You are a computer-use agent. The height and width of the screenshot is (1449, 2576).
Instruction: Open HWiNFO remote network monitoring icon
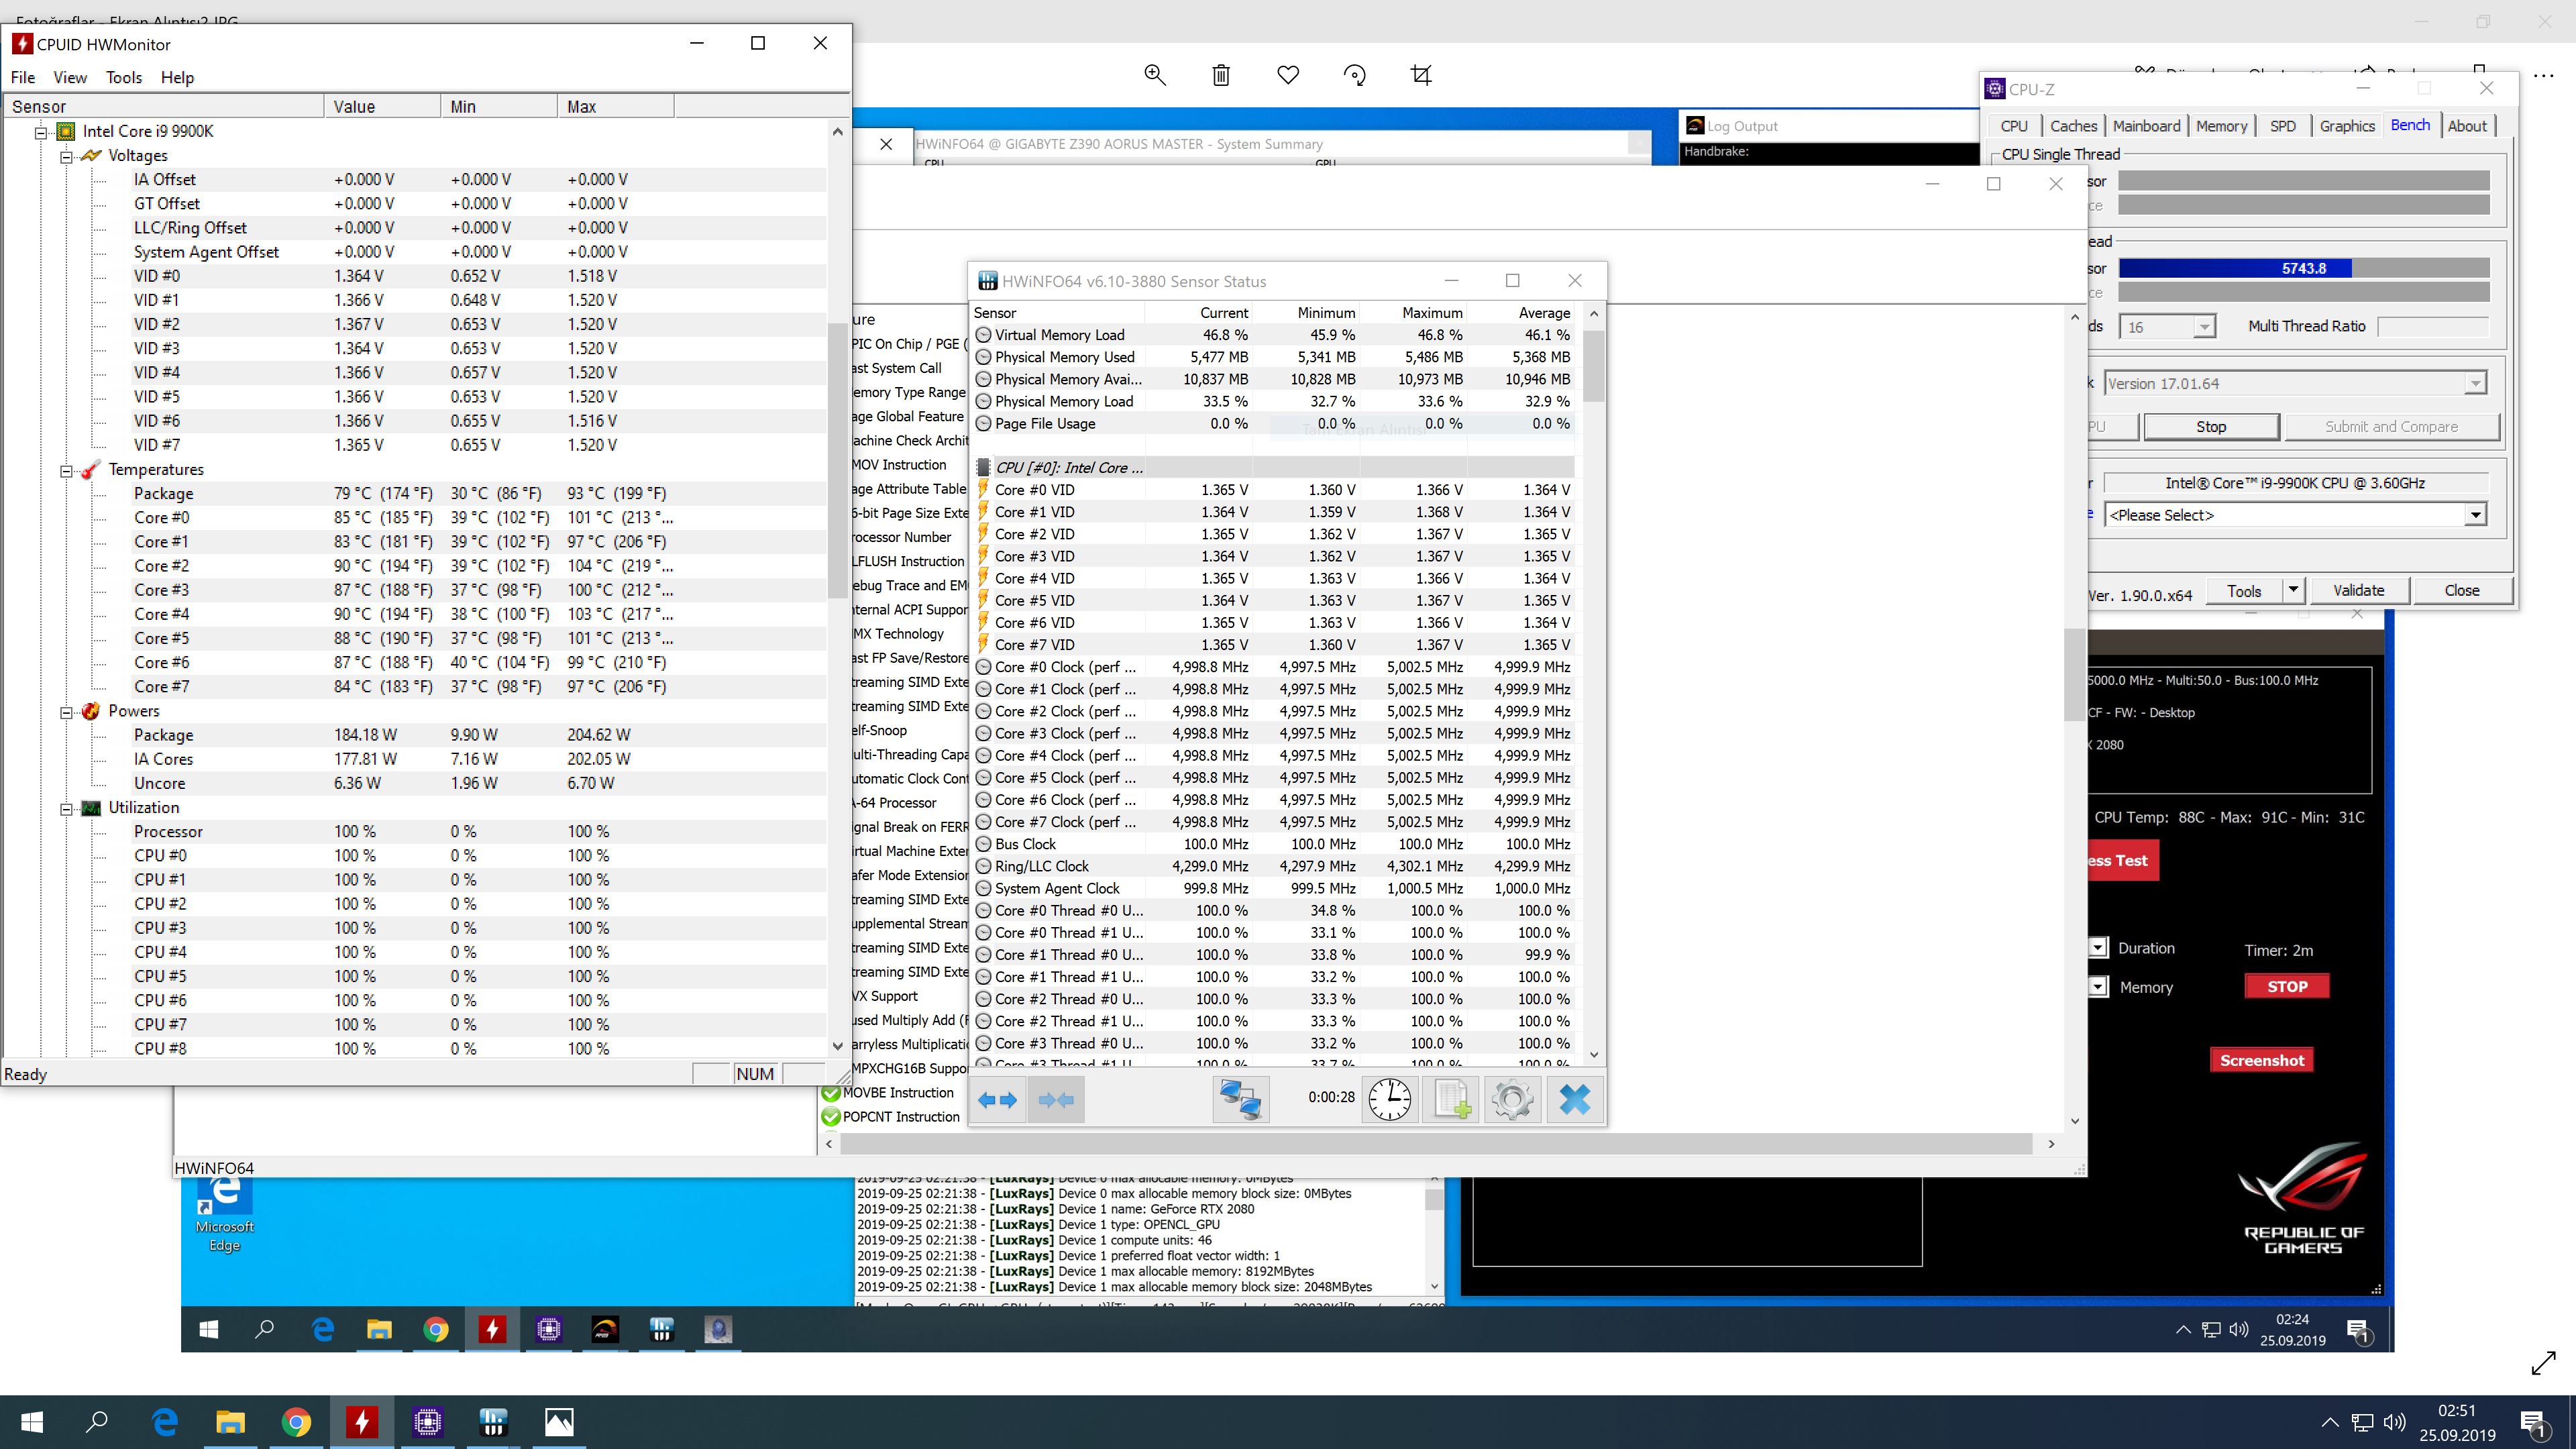pyautogui.click(x=1241, y=1100)
